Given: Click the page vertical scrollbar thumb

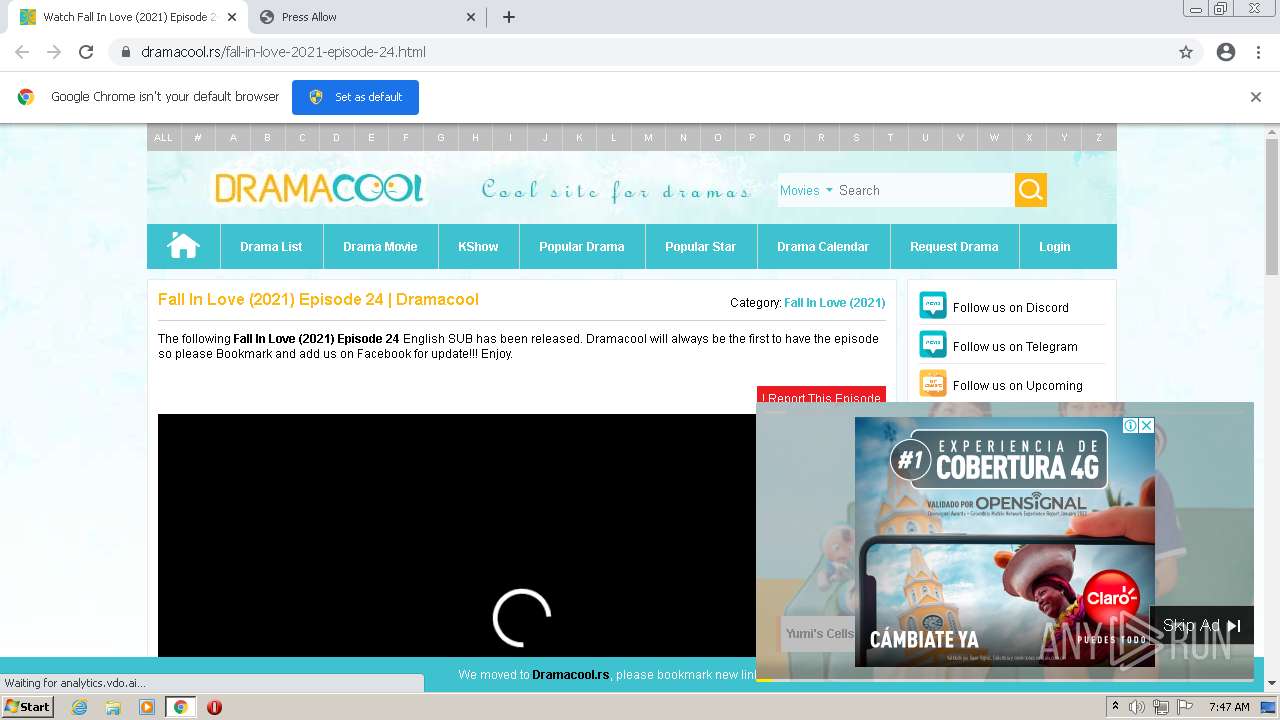Looking at the screenshot, I should (1272, 207).
